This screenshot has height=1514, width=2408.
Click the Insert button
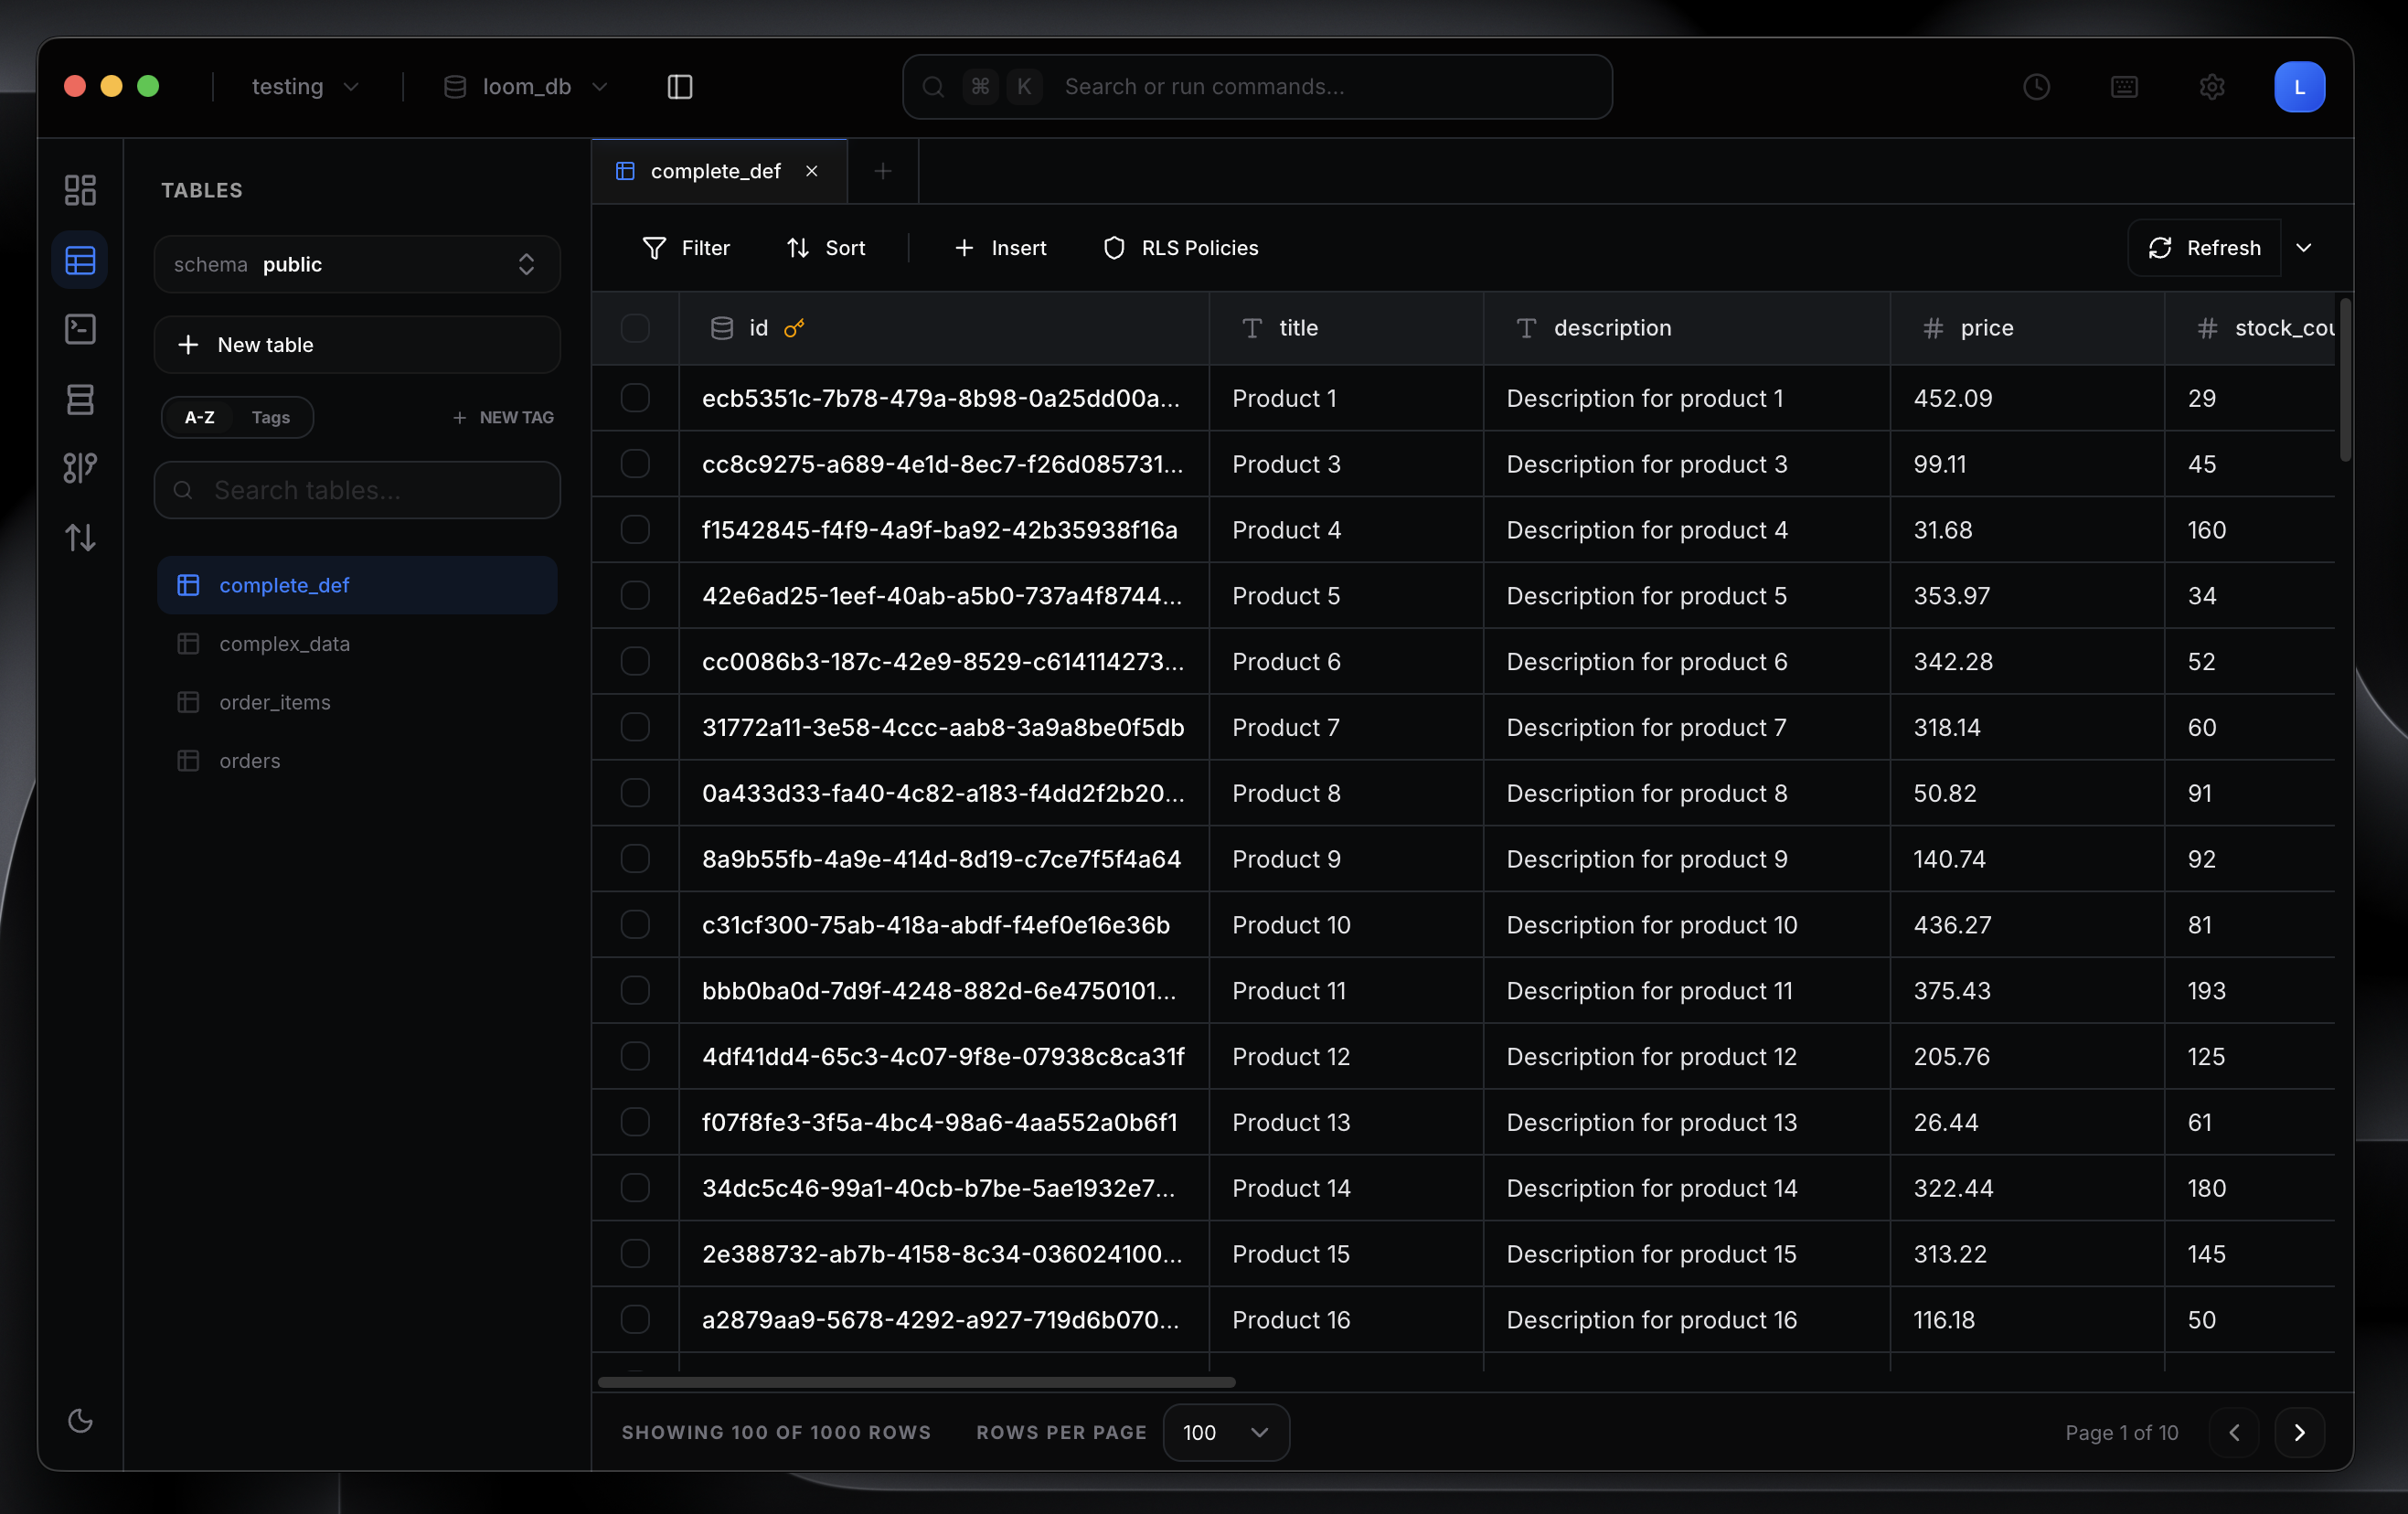coord(1000,248)
